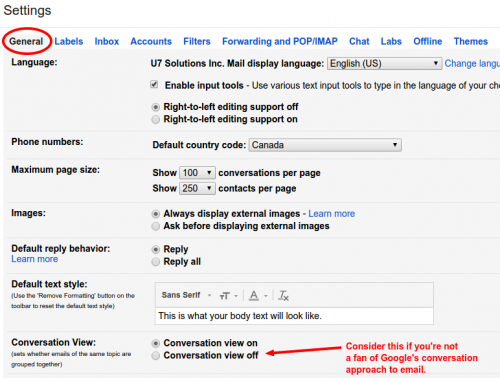The image size is (500, 378).
Task: Select Right-to-left editing support on
Action: pos(155,119)
